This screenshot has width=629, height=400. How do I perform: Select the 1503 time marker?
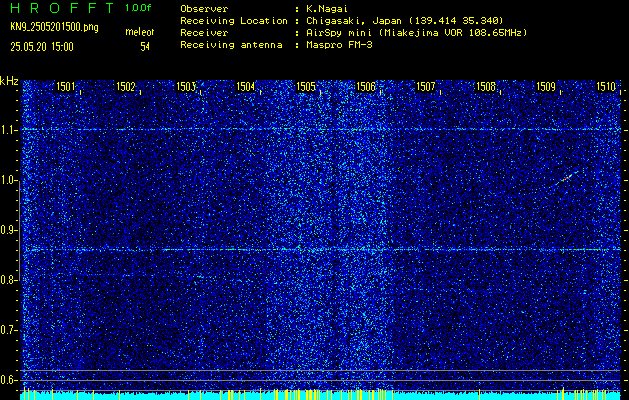pos(186,87)
